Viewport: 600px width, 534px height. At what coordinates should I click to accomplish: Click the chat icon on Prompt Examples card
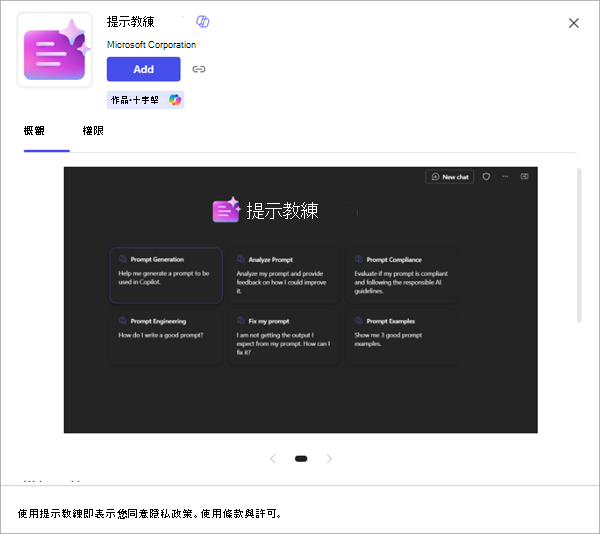tap(359, 321)
